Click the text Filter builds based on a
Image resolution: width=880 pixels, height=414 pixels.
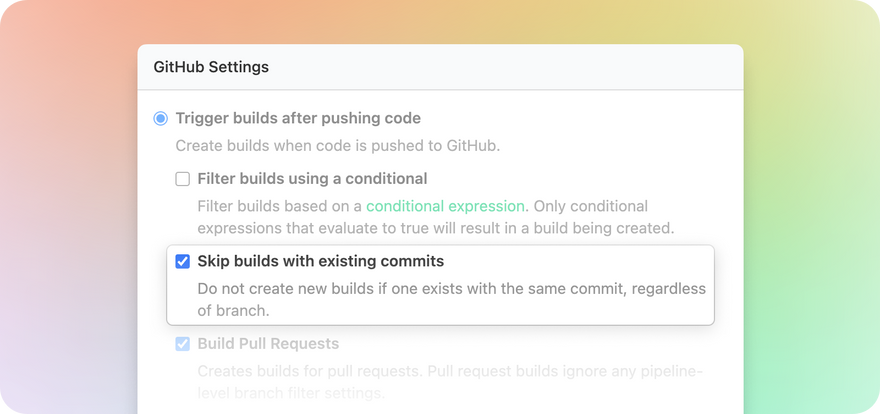[x=279, y=207]
